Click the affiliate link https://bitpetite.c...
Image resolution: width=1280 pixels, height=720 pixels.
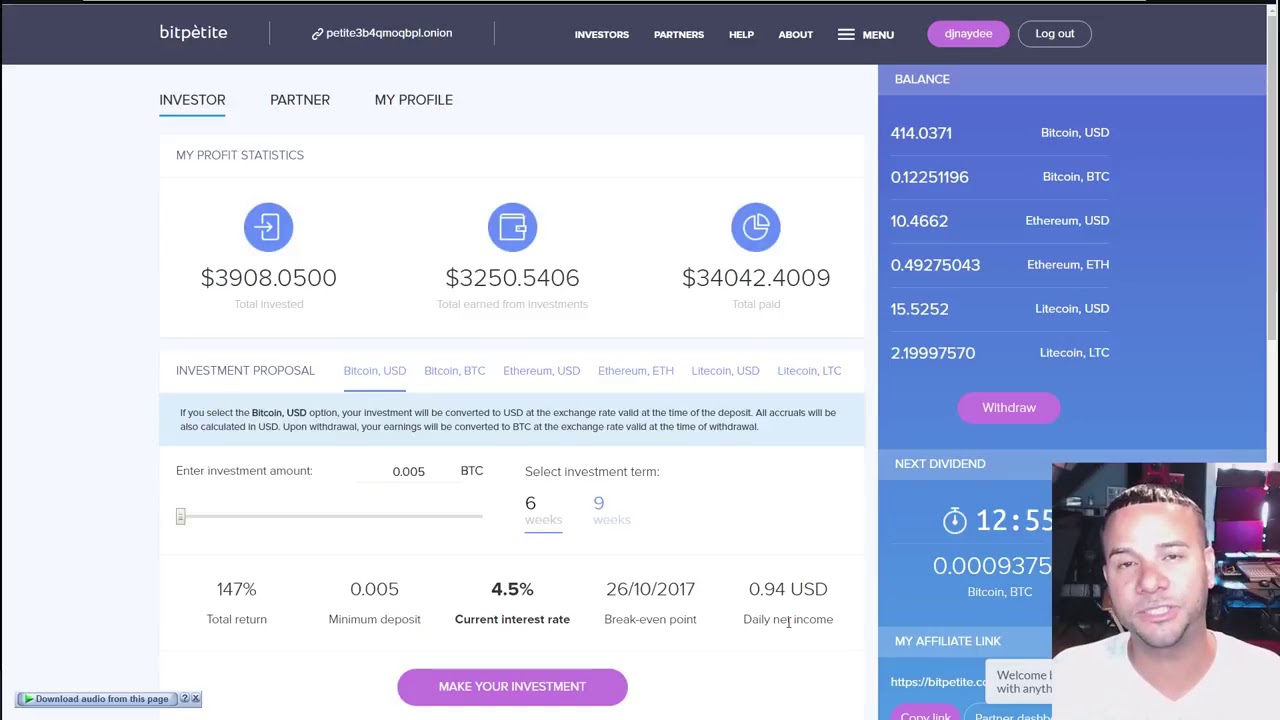(x=937, y=682)
